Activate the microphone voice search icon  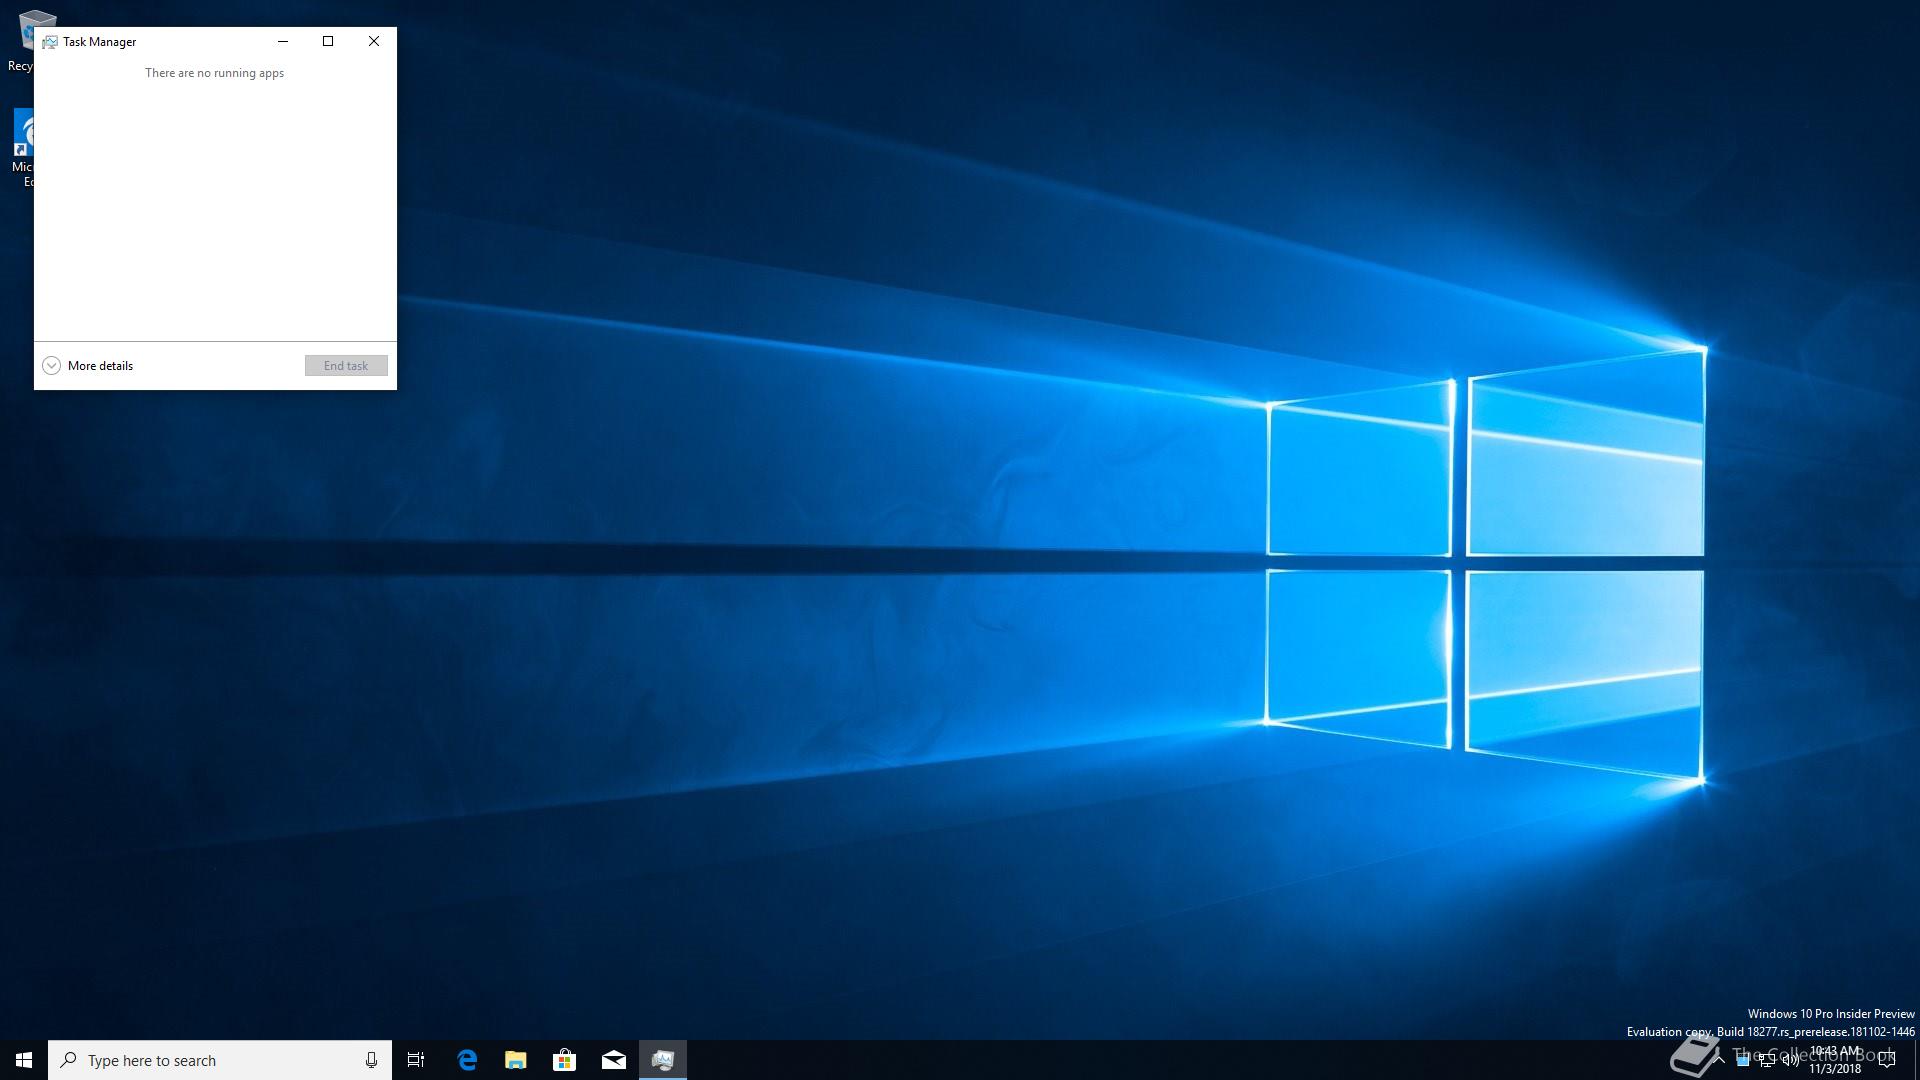371,1060
